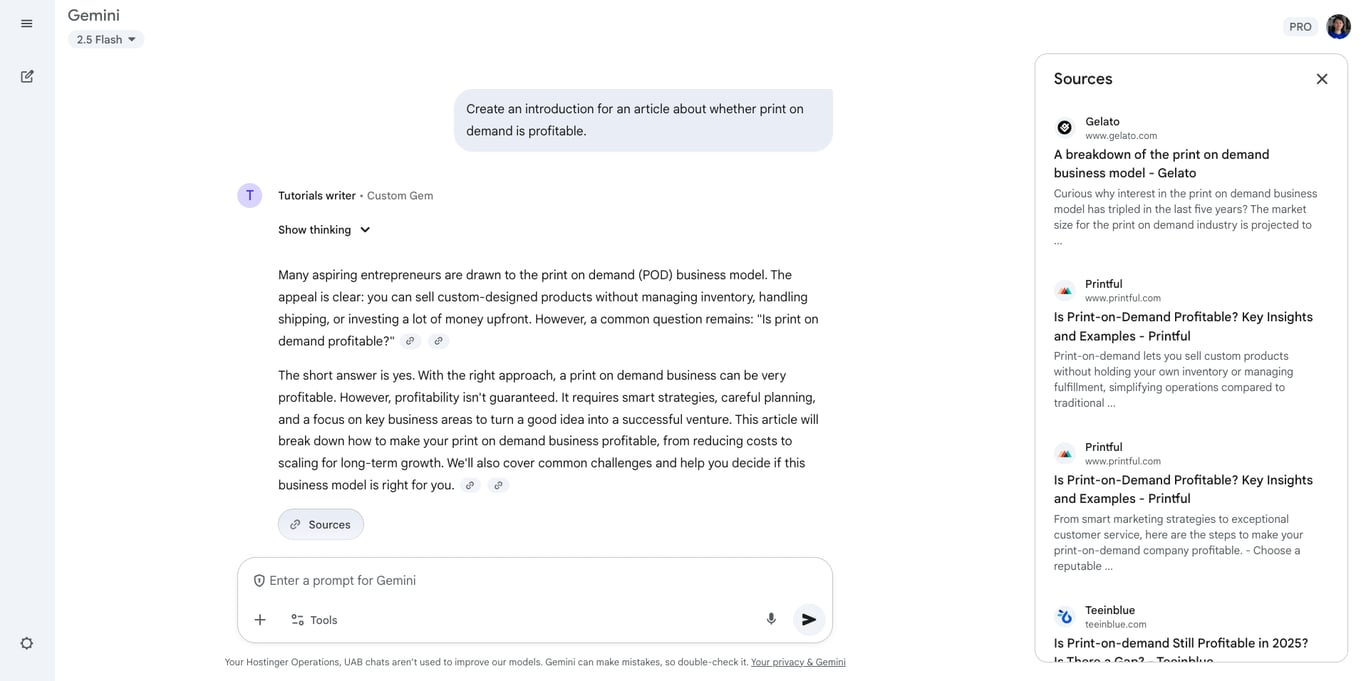The width and height of the screenshot is (1366, 681).
Task: Activate the microphone for voice input
Action: [771, 619]
